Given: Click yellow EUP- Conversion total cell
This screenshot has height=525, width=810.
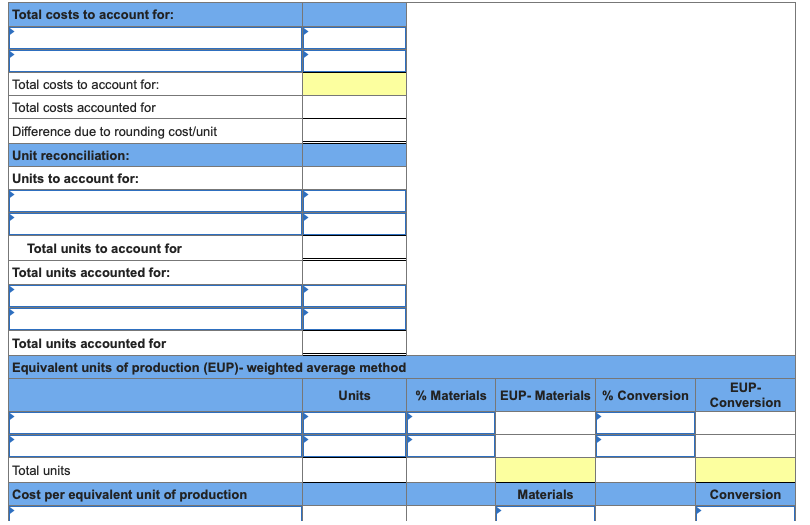Looking at the screenshot, I should [x=745, y=470].
